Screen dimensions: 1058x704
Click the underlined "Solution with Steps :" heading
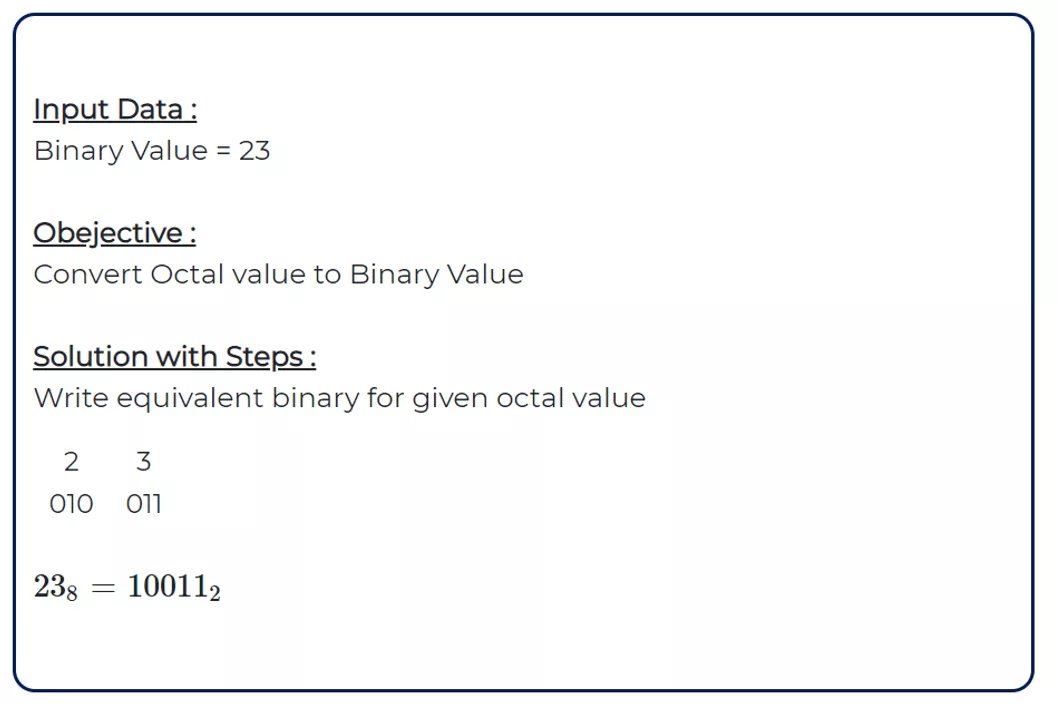point(174,357)
